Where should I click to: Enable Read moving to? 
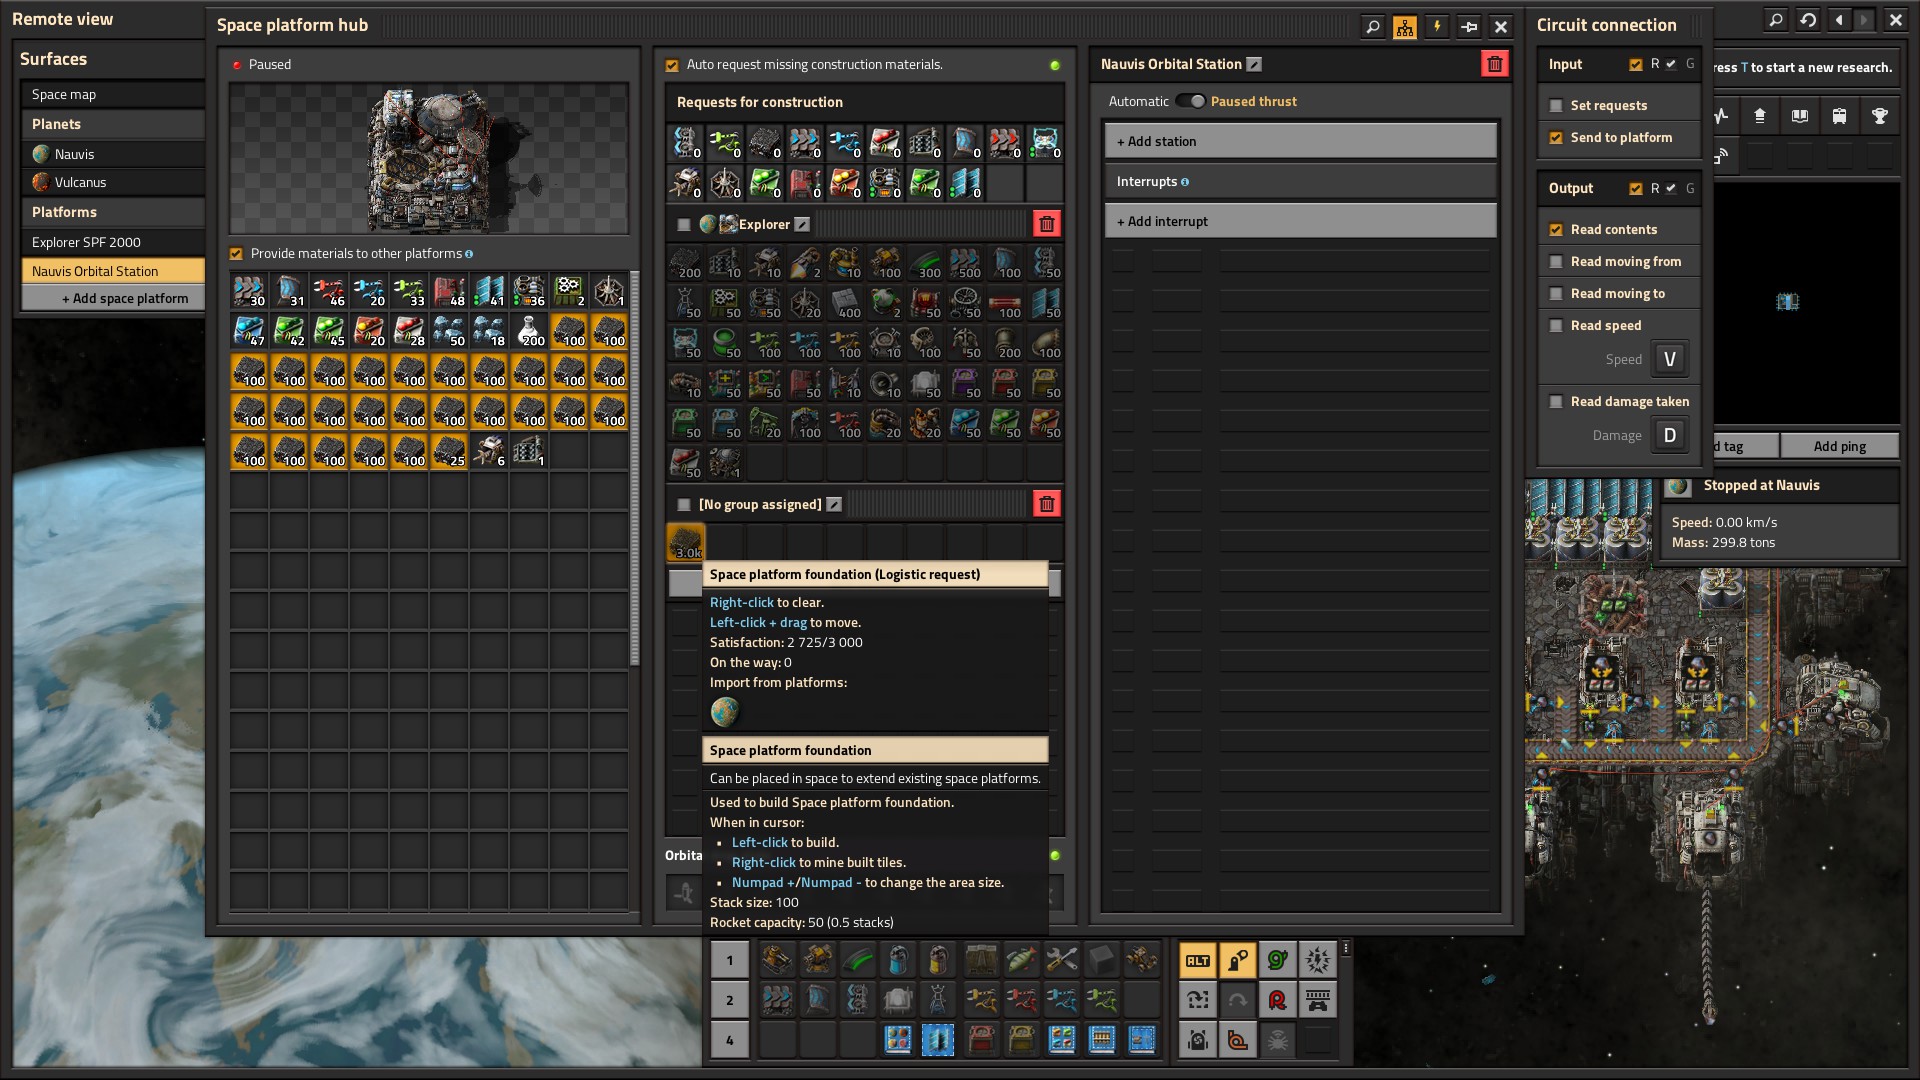[1556, 294]
